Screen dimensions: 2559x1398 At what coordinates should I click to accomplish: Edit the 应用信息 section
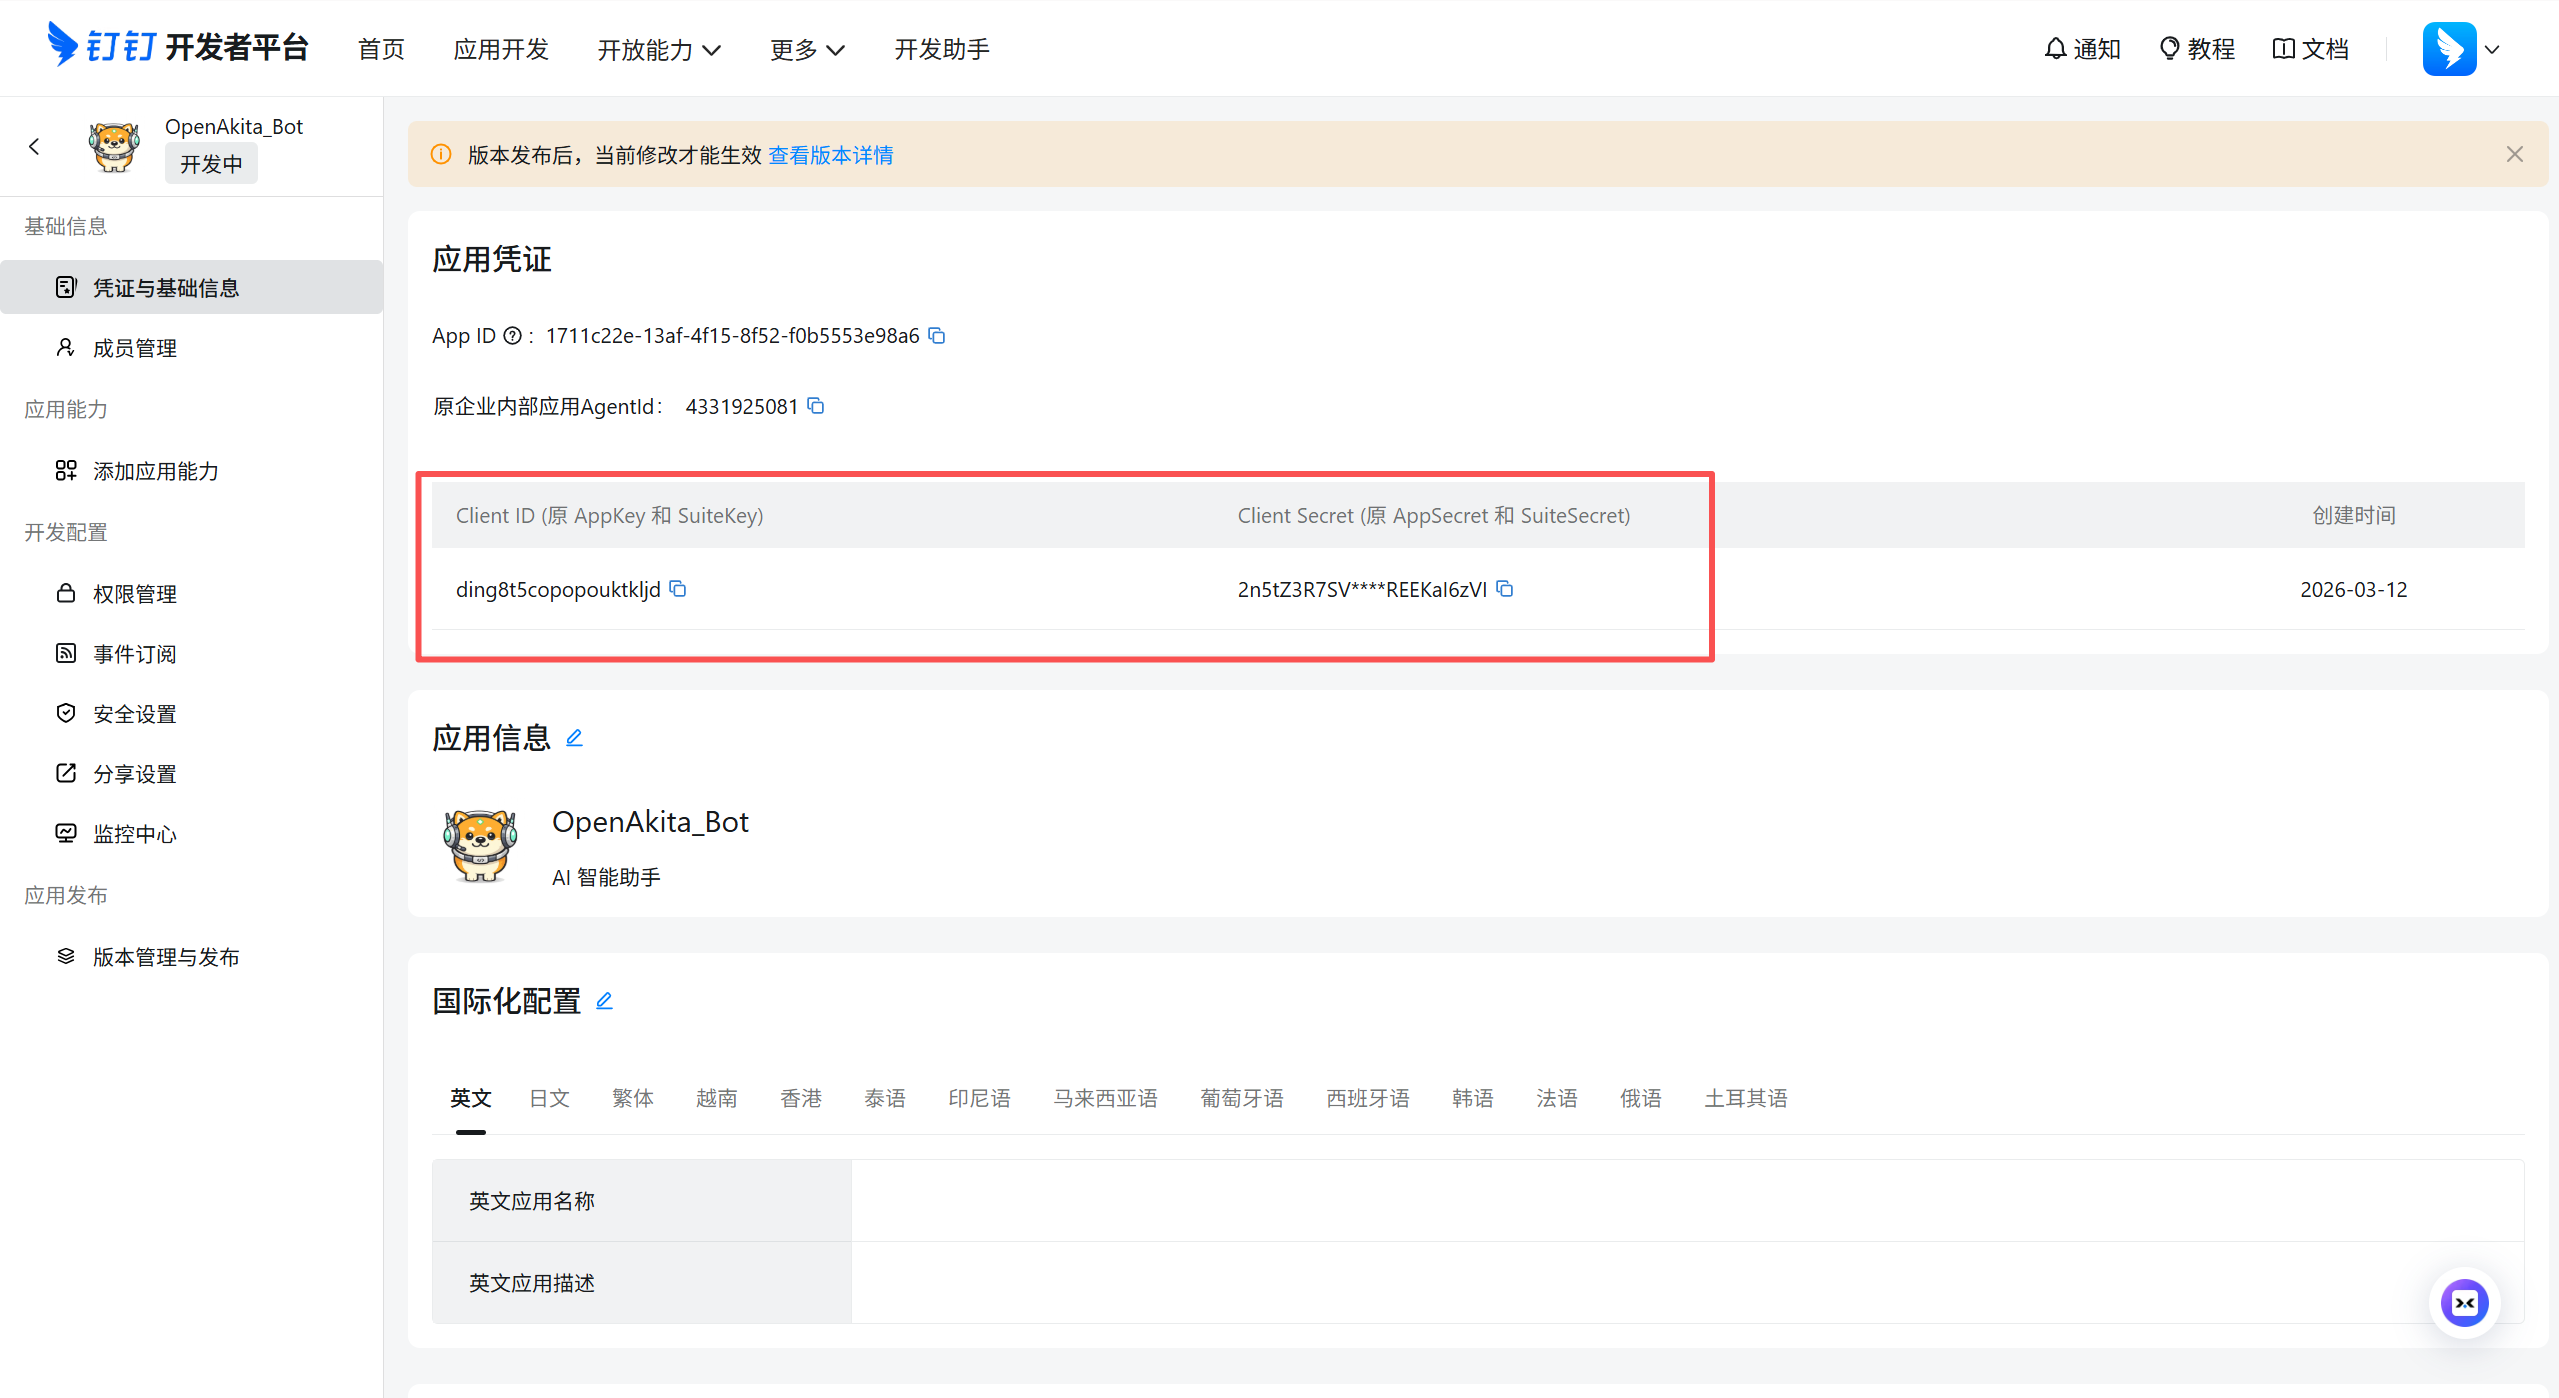click(x=574, y=738)
